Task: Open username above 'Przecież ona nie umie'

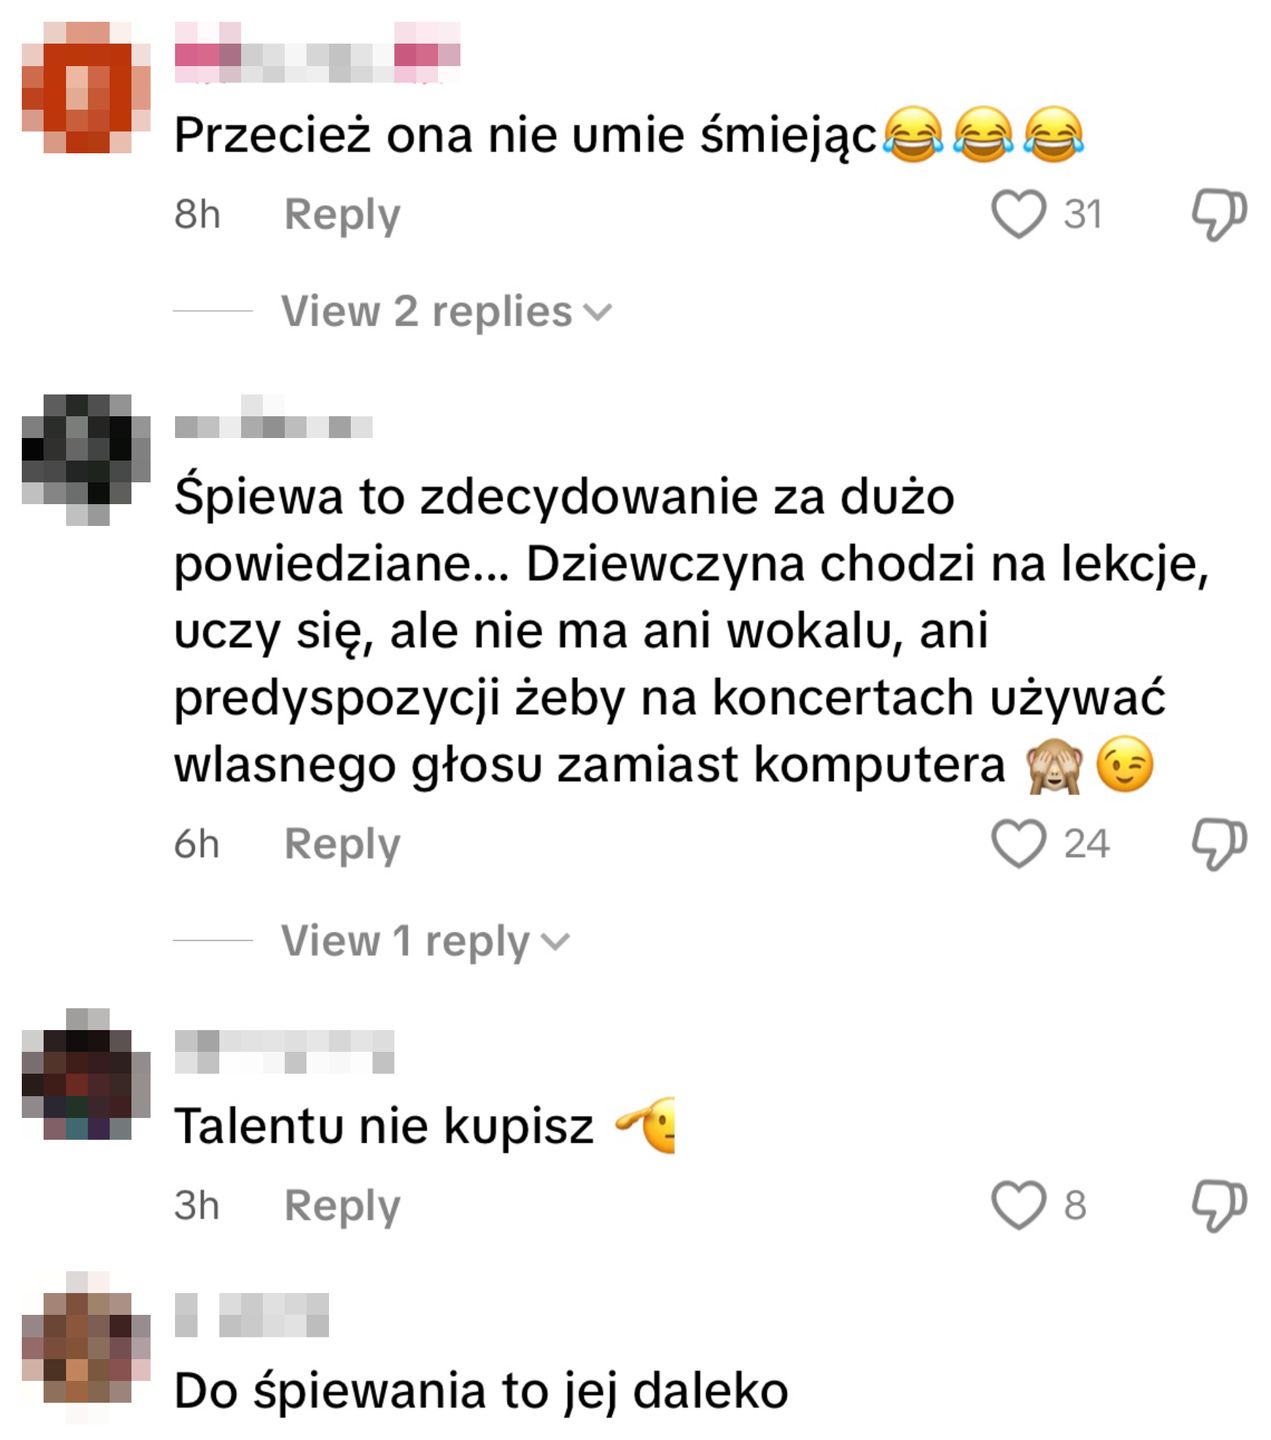Action: (x=318, y=52)
